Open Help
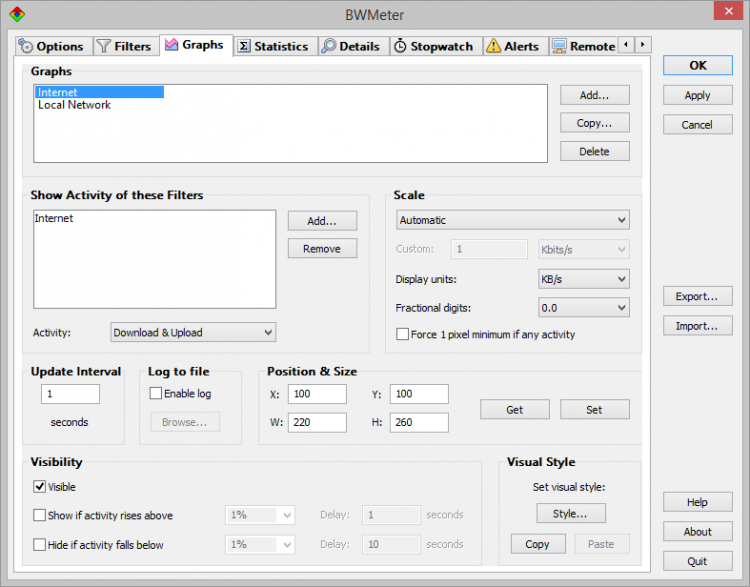 click(697, 502)
